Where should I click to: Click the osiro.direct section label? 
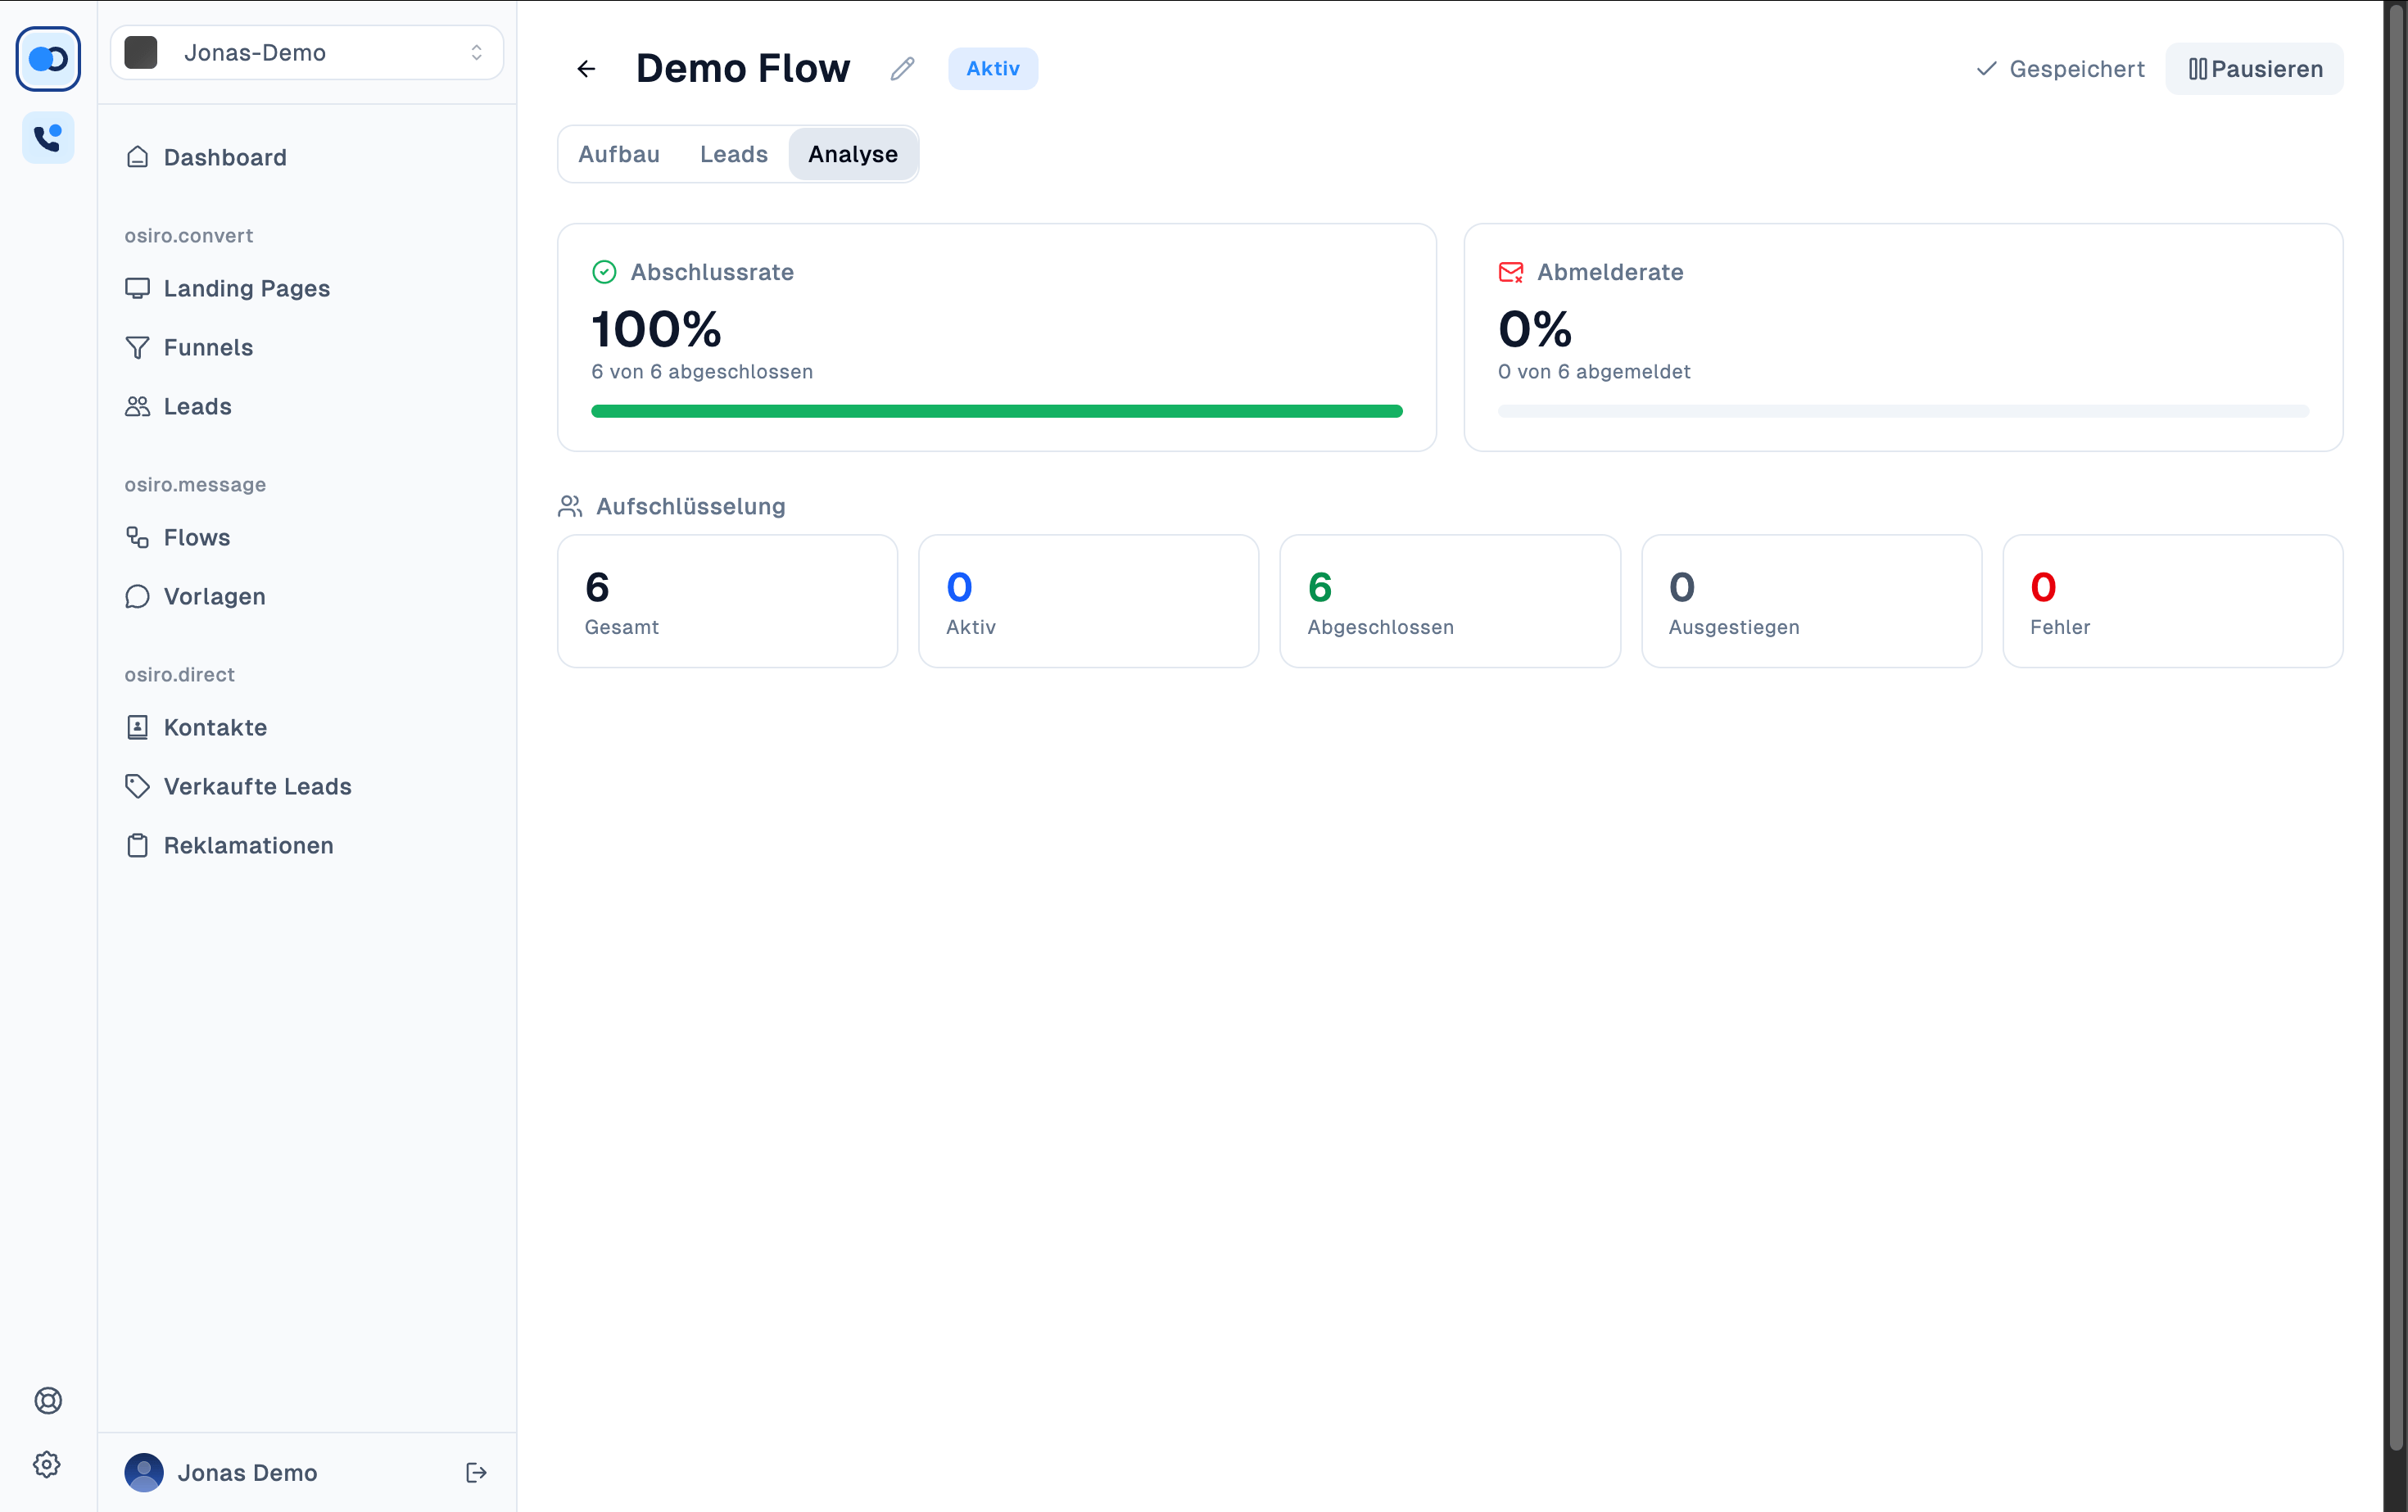click(x=180, y=674)
